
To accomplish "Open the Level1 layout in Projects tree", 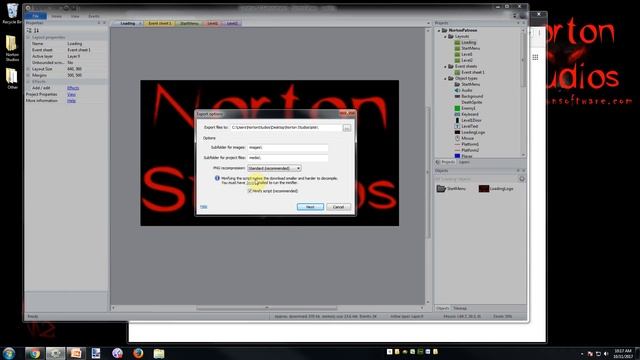I will (467, 54).
